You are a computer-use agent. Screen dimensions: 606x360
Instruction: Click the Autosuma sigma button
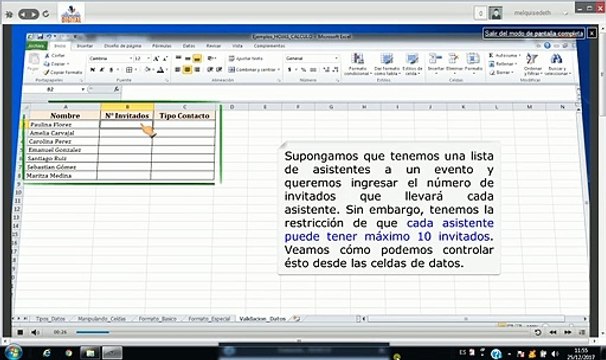point(504,56)
